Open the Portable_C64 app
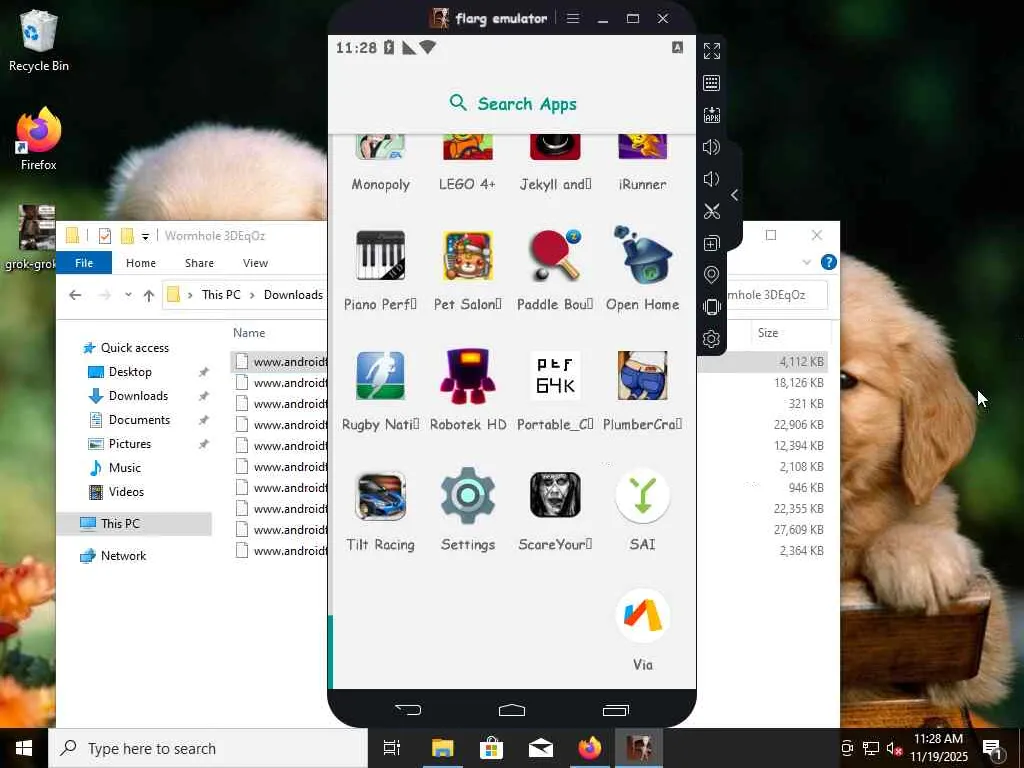This screenshot has width=1024, height=768. pyautogui.click(x=555, y=390)
